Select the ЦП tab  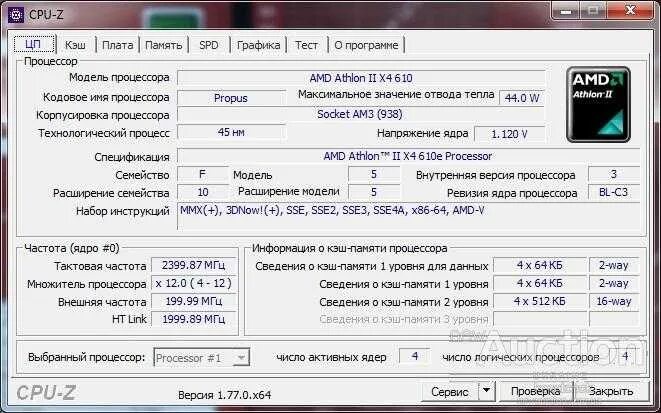click(x=34, y=44)
